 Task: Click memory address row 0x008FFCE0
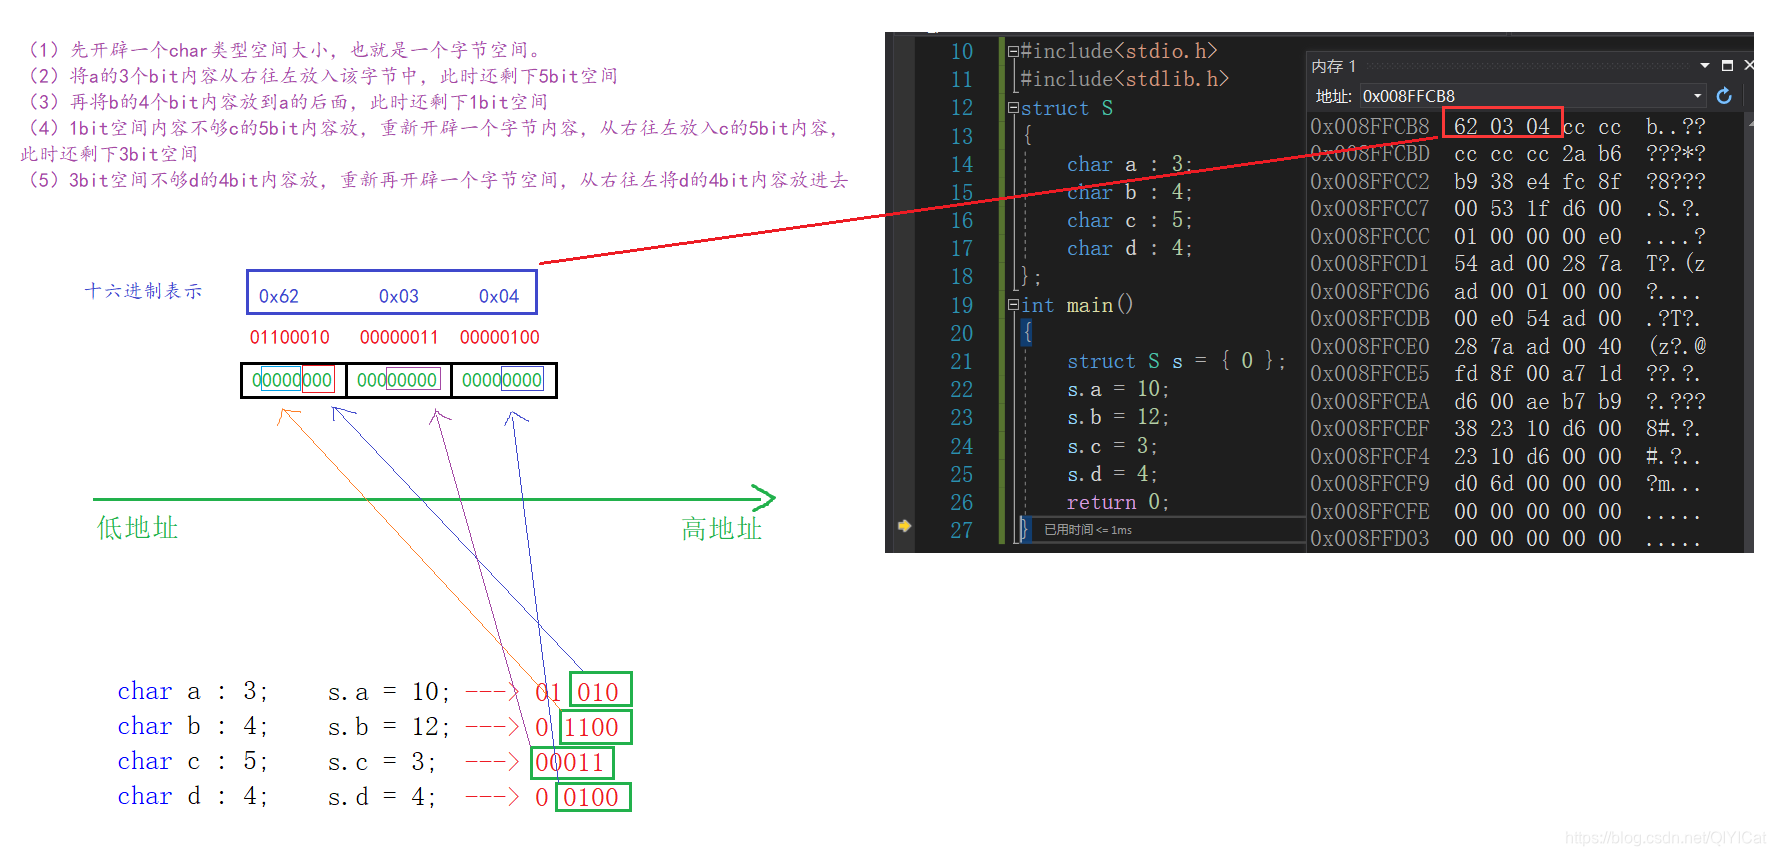tap(1370, 347)
